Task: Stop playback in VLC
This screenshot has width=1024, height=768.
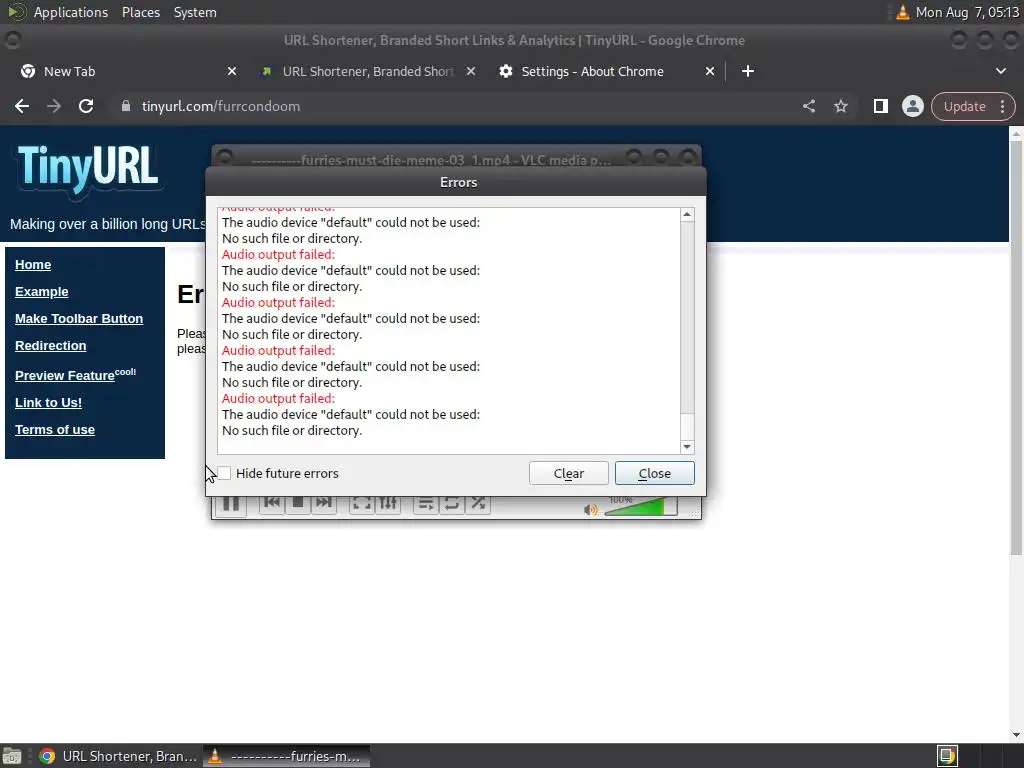Action: [x=298, y=504]
